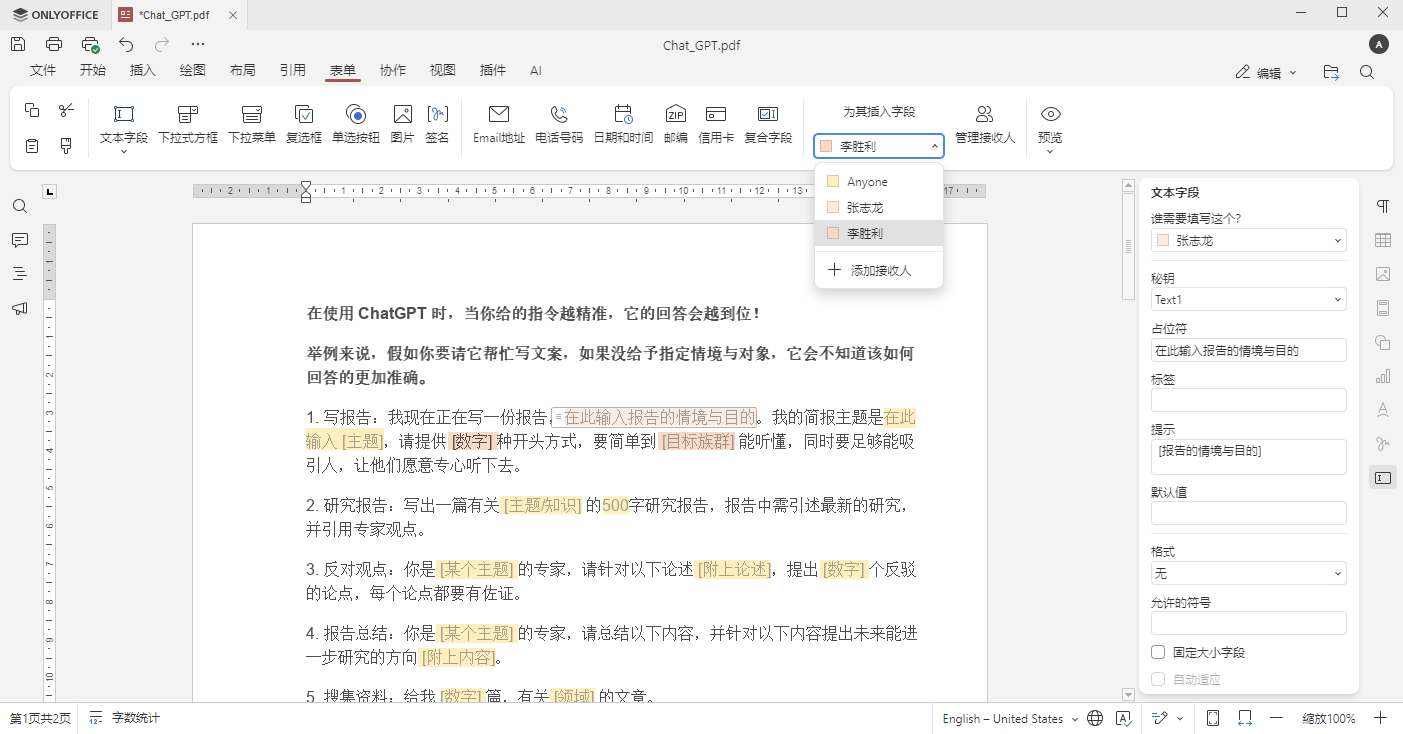Switch to the 插入 ribbon tab
Screen dimensions: 1403x734
click(143, 70)
